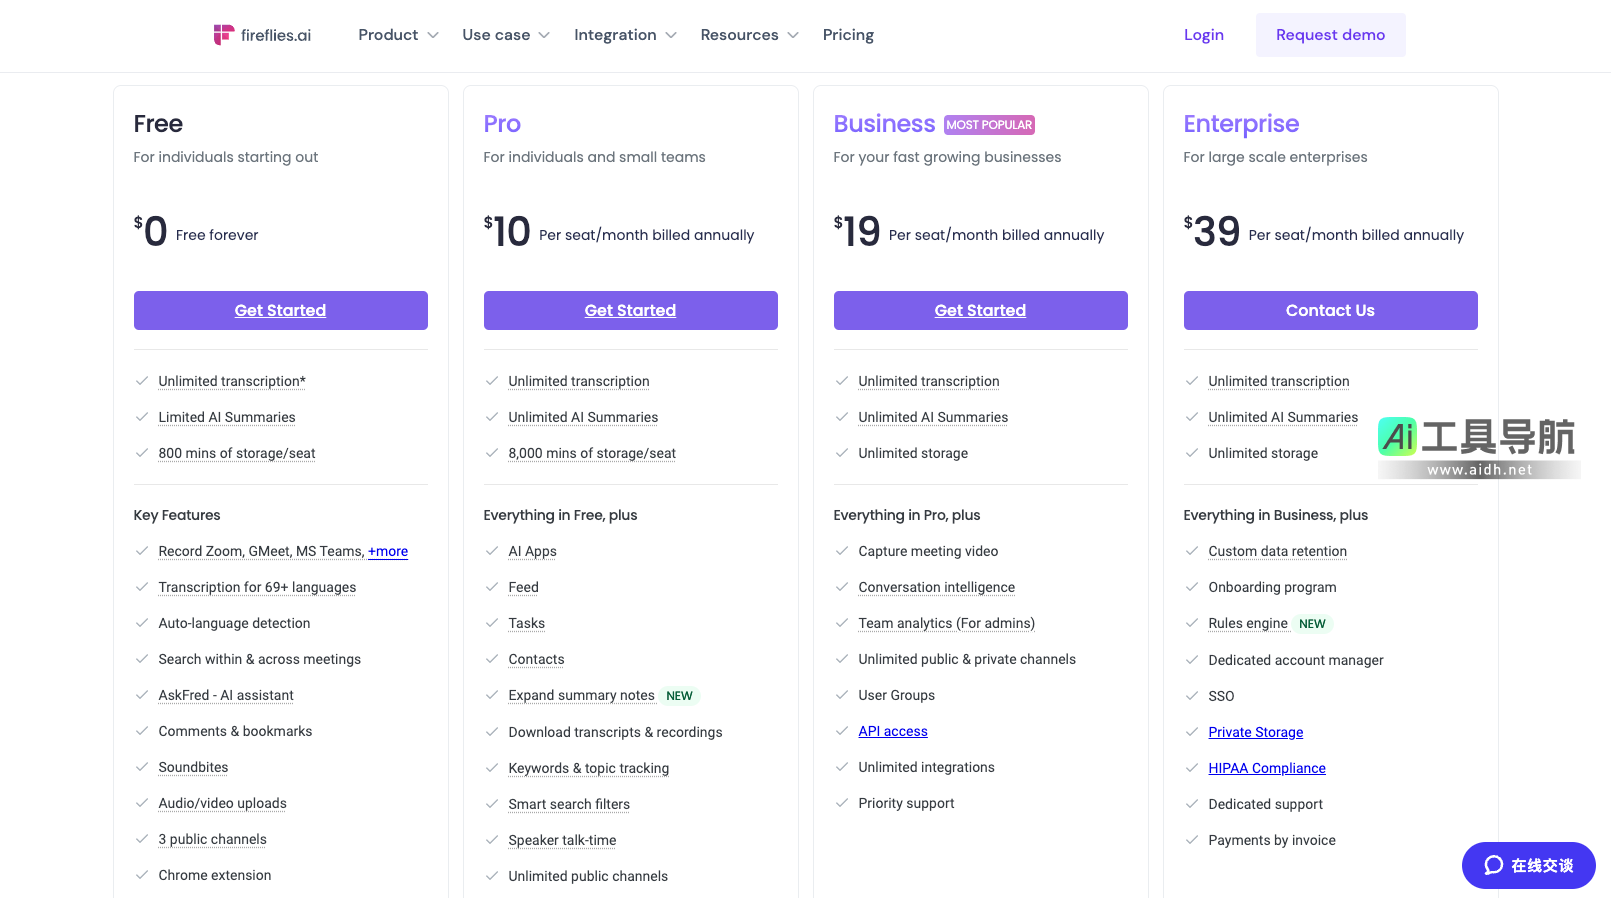Viewport: 1611px width, 898px height.
Task: Click the NEW badge beside Rules engine
Action: click(1312, 624)
